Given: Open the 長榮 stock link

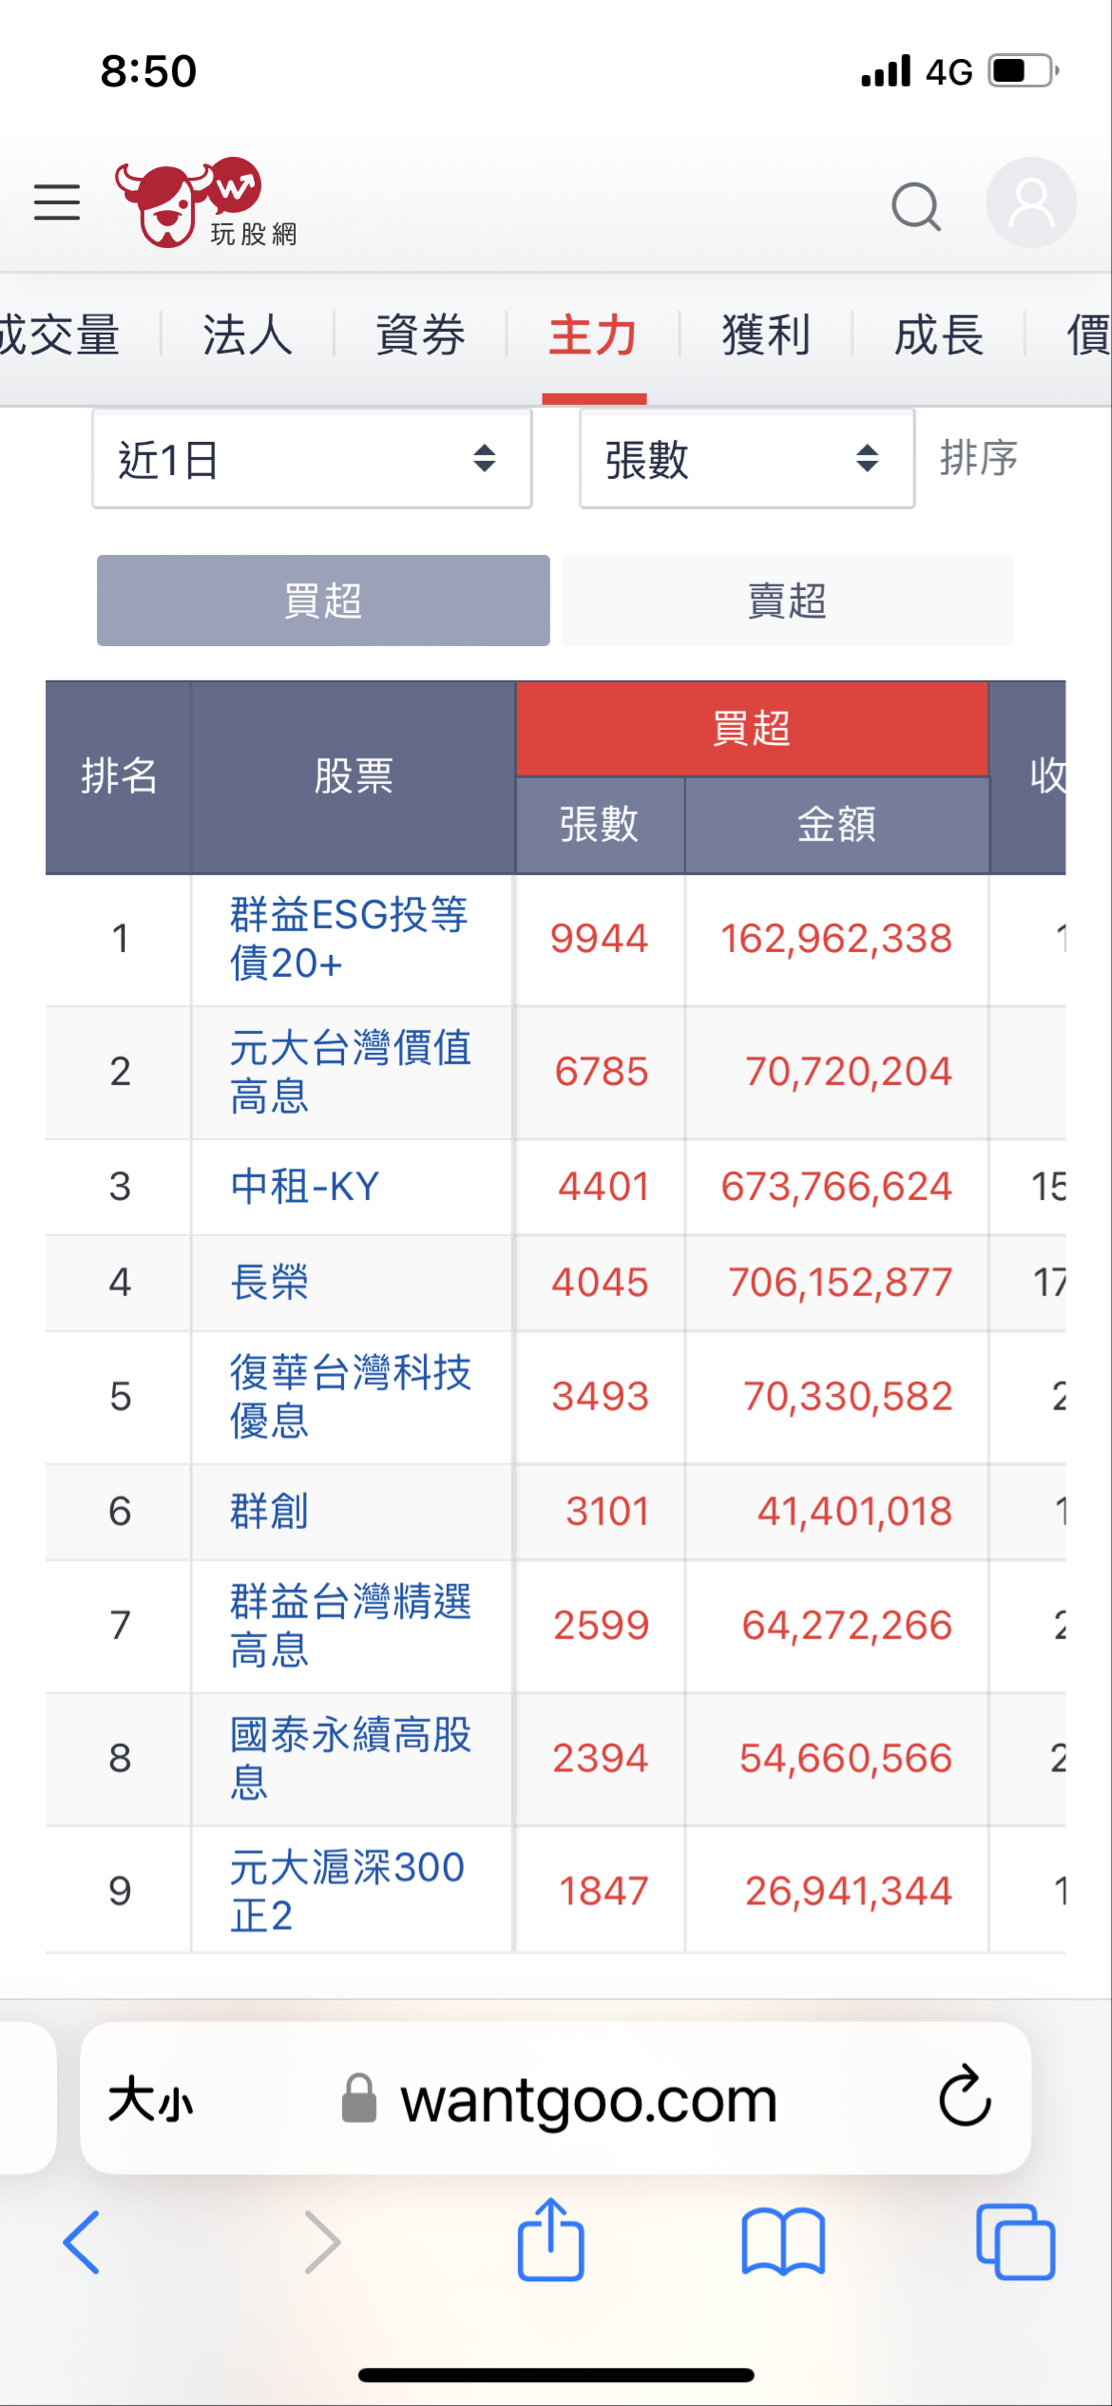Looking at the screenshot, I should [269, 1282].
